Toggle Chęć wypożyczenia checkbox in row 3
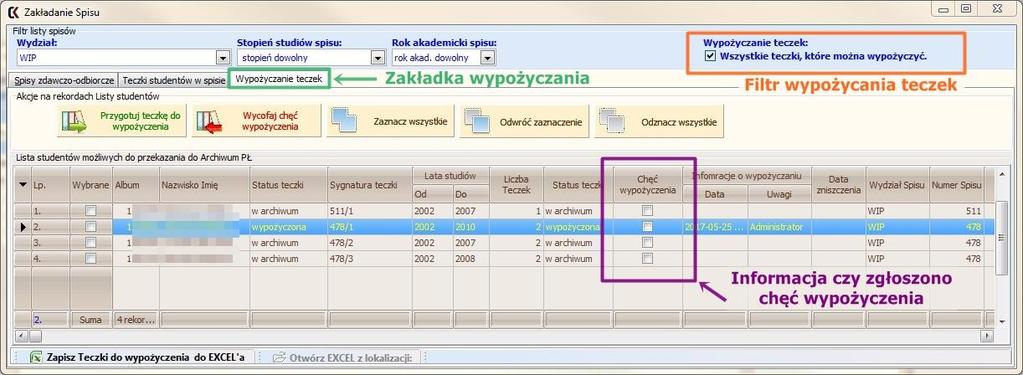Viewport: 1023px width, 375px height. click(x=647, y=243)
